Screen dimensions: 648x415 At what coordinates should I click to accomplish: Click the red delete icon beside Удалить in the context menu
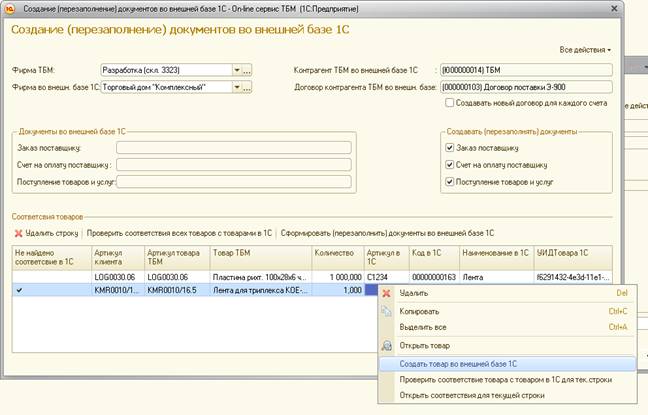click(386, 293)
